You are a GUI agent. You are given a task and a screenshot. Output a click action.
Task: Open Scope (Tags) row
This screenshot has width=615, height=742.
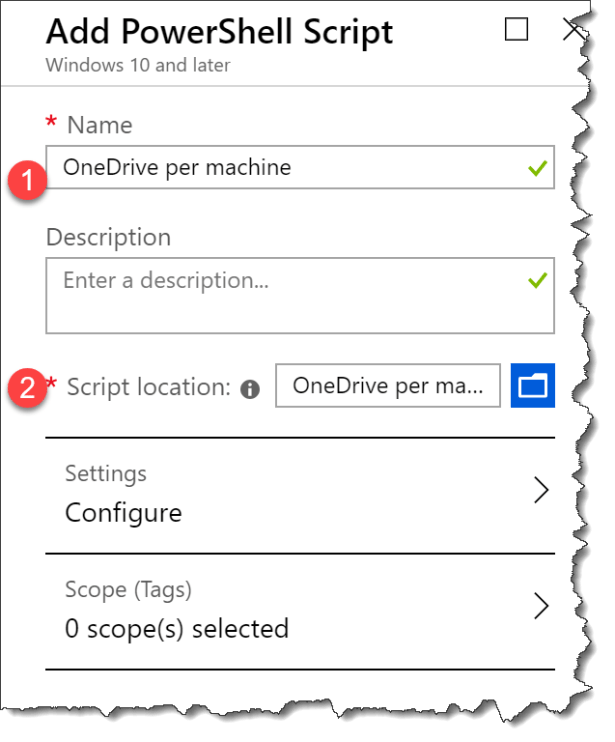300,611
